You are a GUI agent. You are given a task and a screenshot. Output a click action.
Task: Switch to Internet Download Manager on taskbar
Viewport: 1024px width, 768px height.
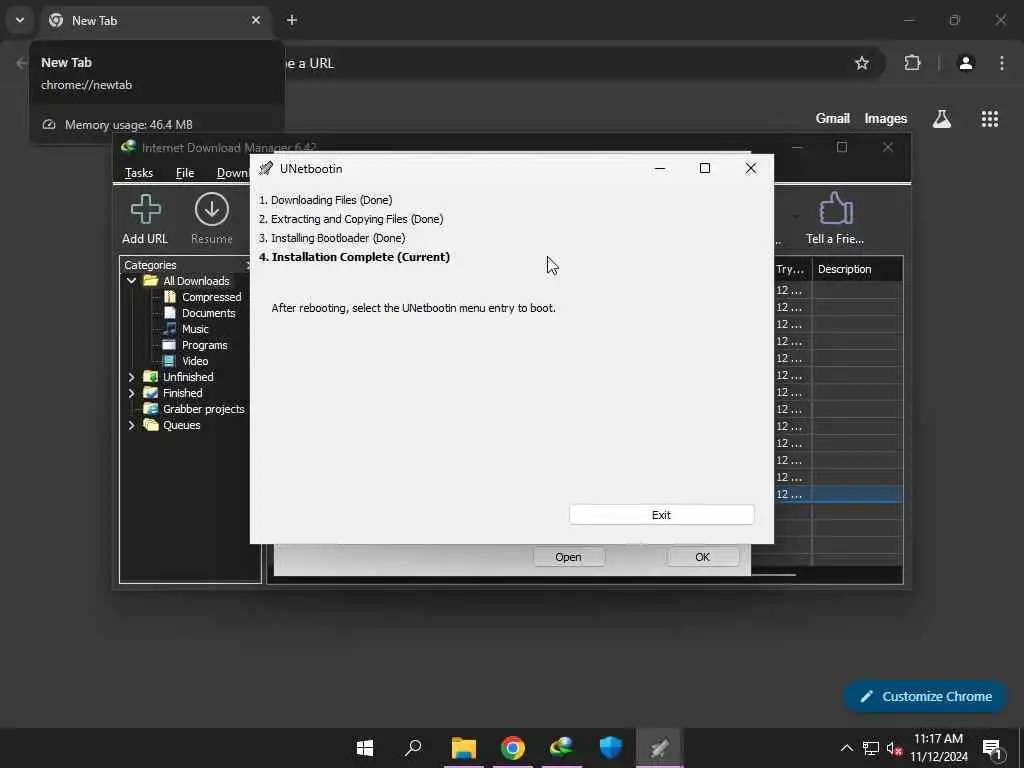[562, 748]
